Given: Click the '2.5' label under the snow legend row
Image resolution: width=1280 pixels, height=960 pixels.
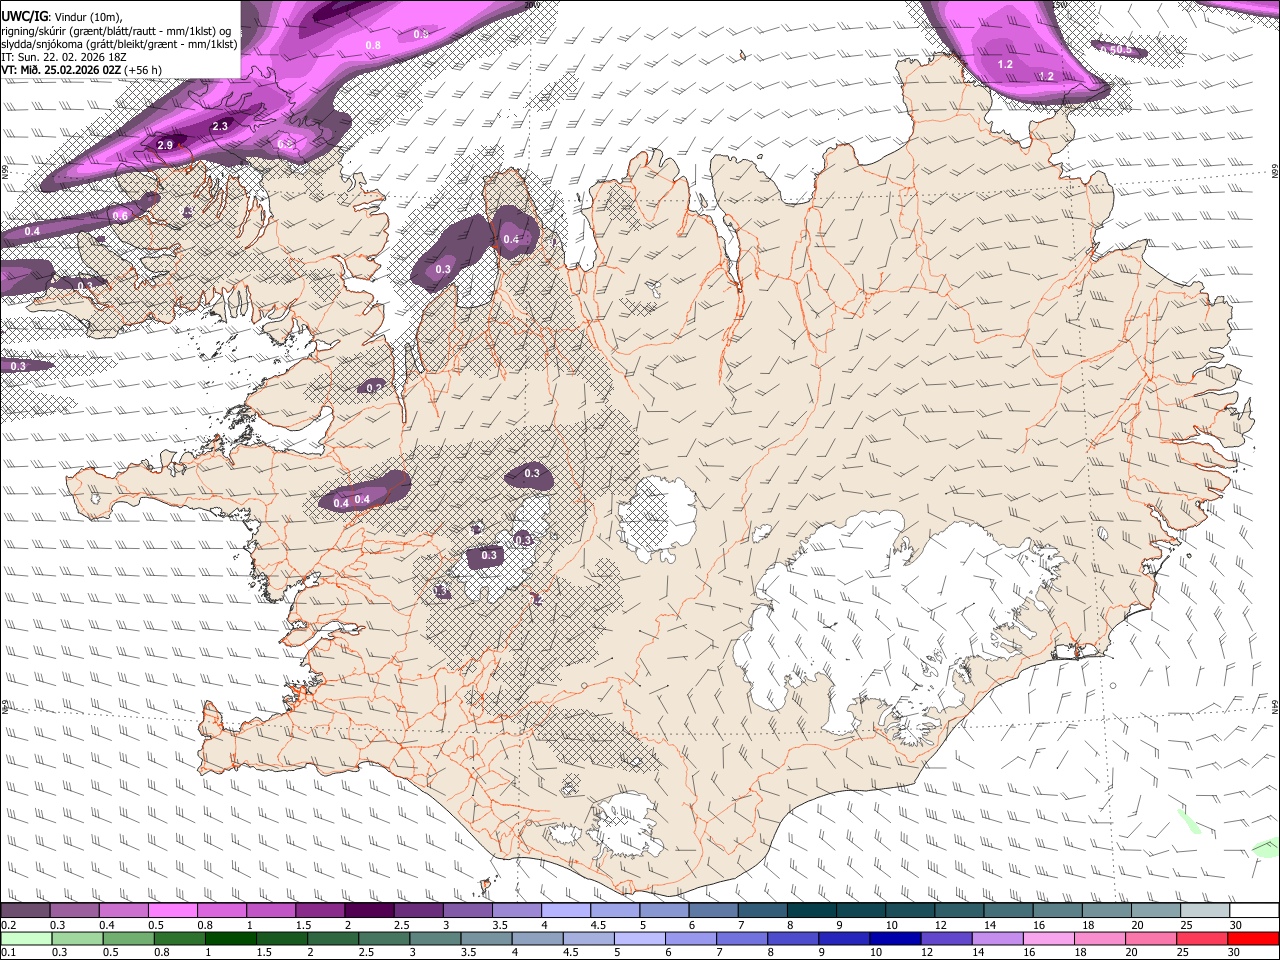Looking at the screenshot, I should point(401,925).
